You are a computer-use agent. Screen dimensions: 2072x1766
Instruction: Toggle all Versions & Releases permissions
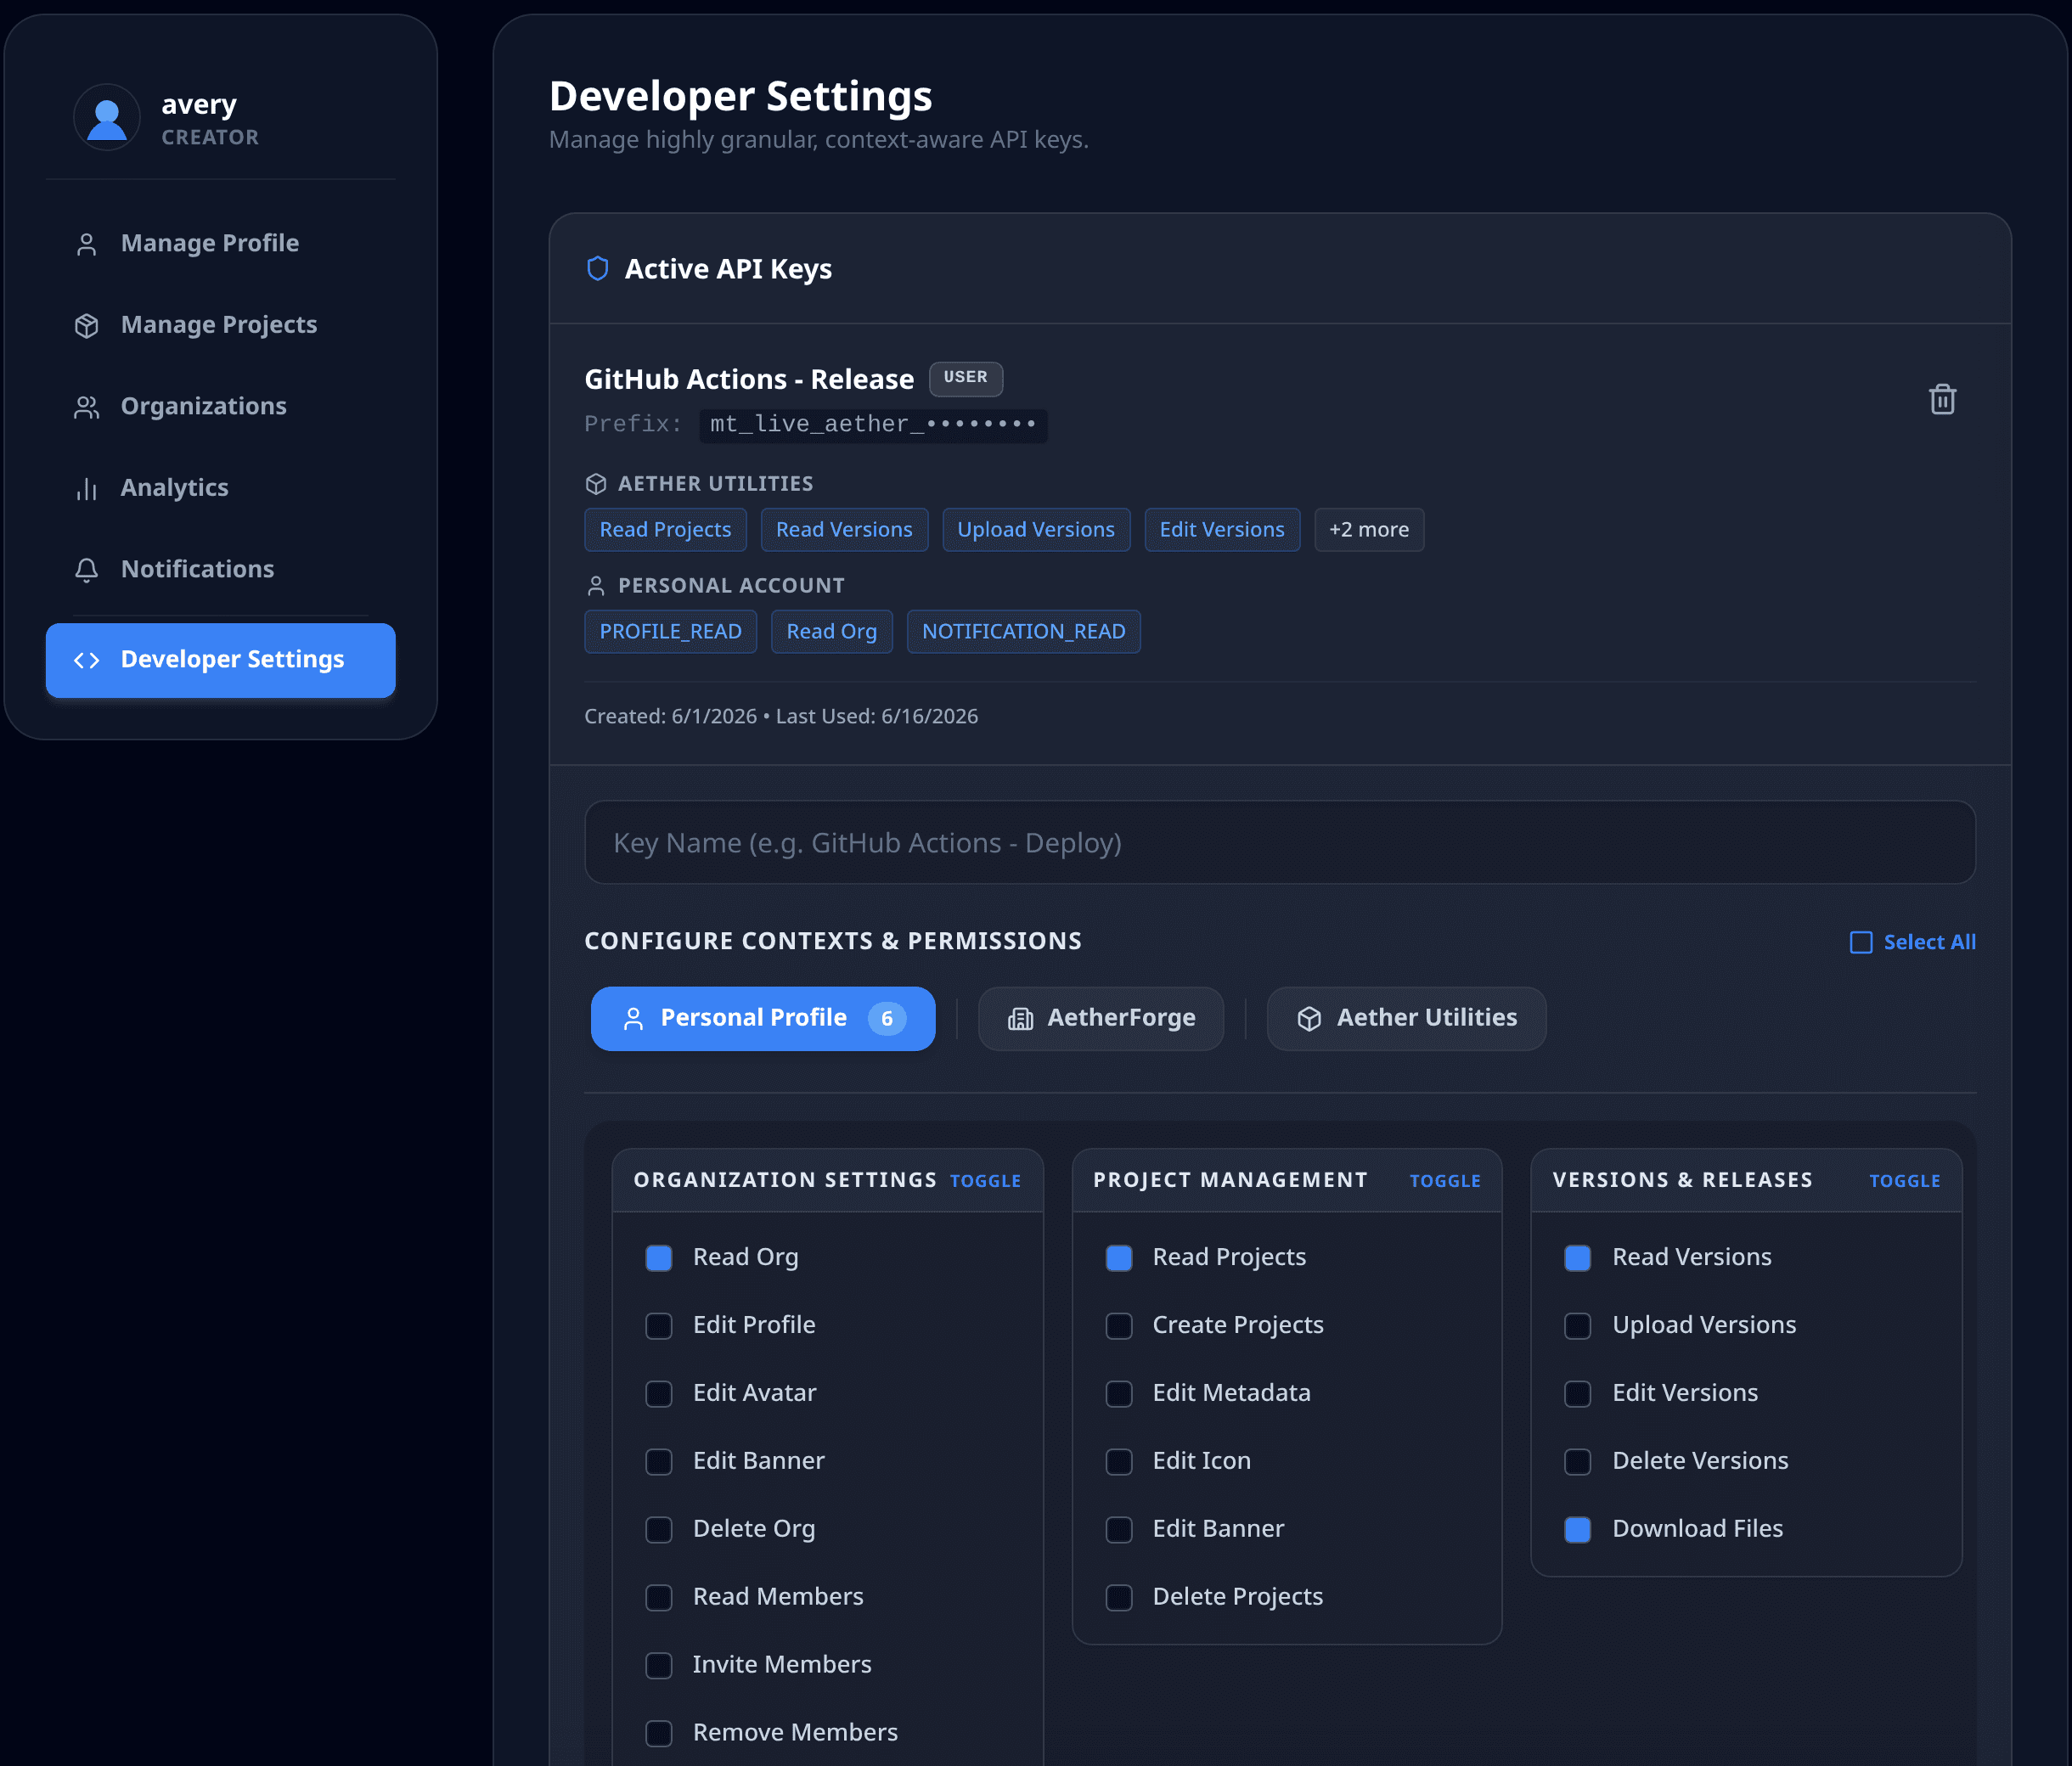1905,1181
